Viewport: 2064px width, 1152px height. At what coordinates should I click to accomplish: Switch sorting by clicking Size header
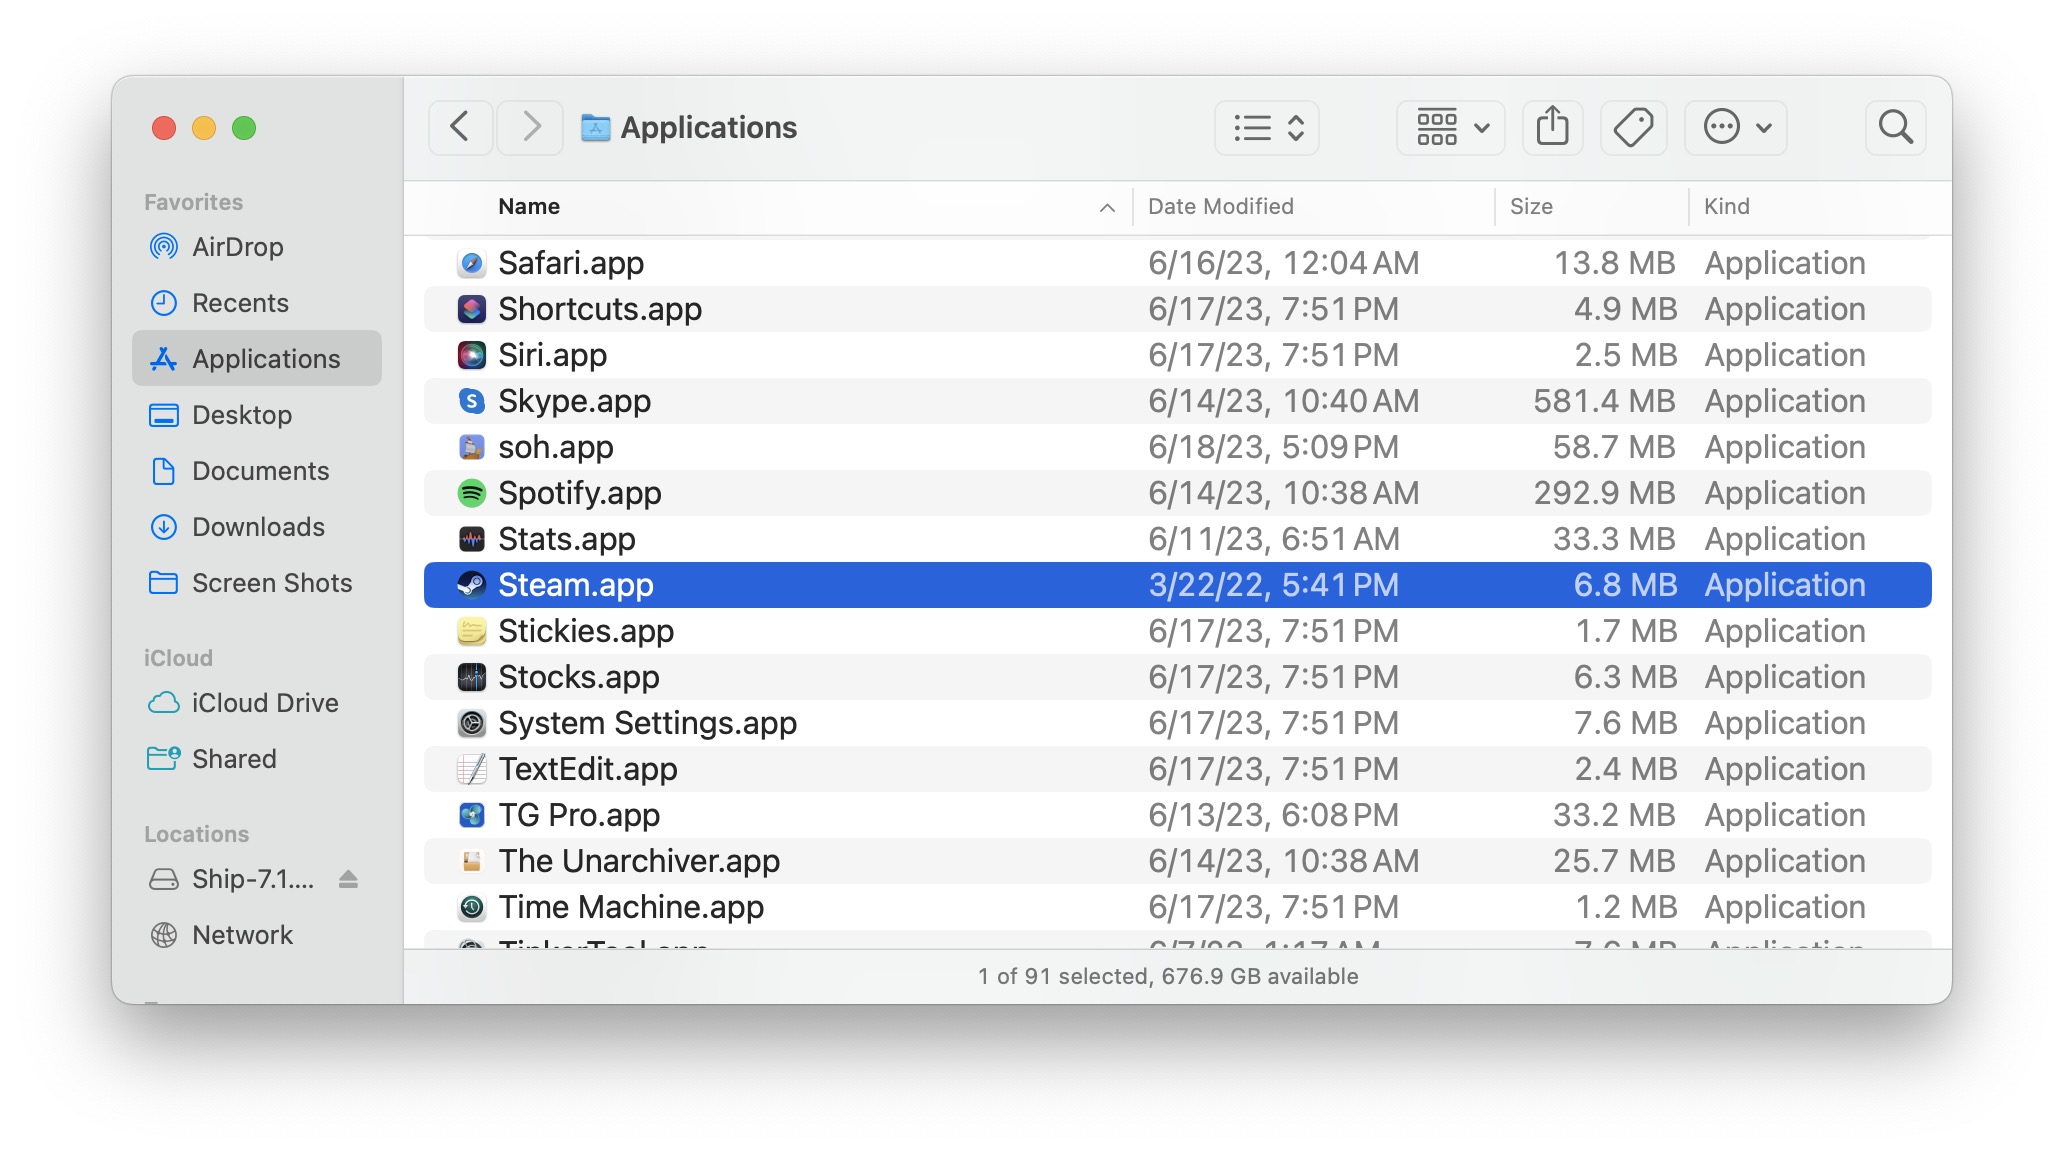point(1529,206)
